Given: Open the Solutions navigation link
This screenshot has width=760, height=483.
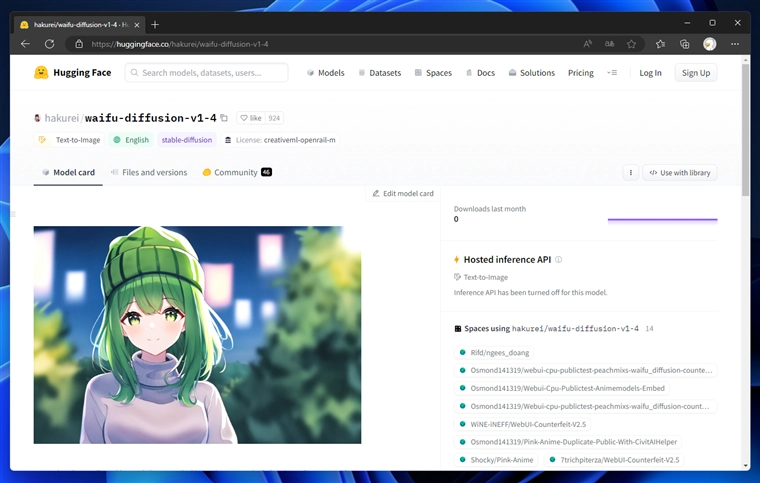Looking at the screenshot, I should 532,73.
